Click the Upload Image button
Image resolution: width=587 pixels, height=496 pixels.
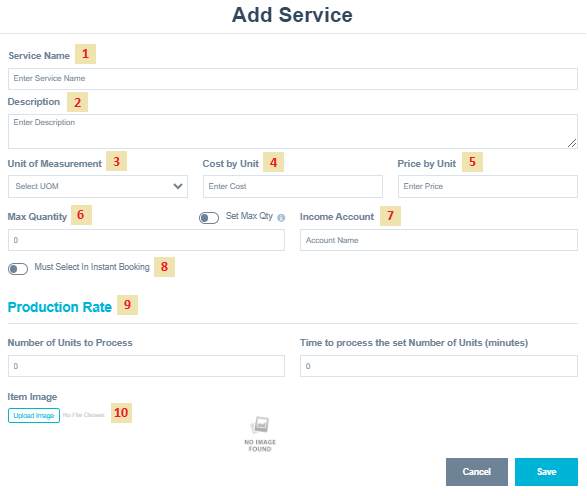coord(34,416)
